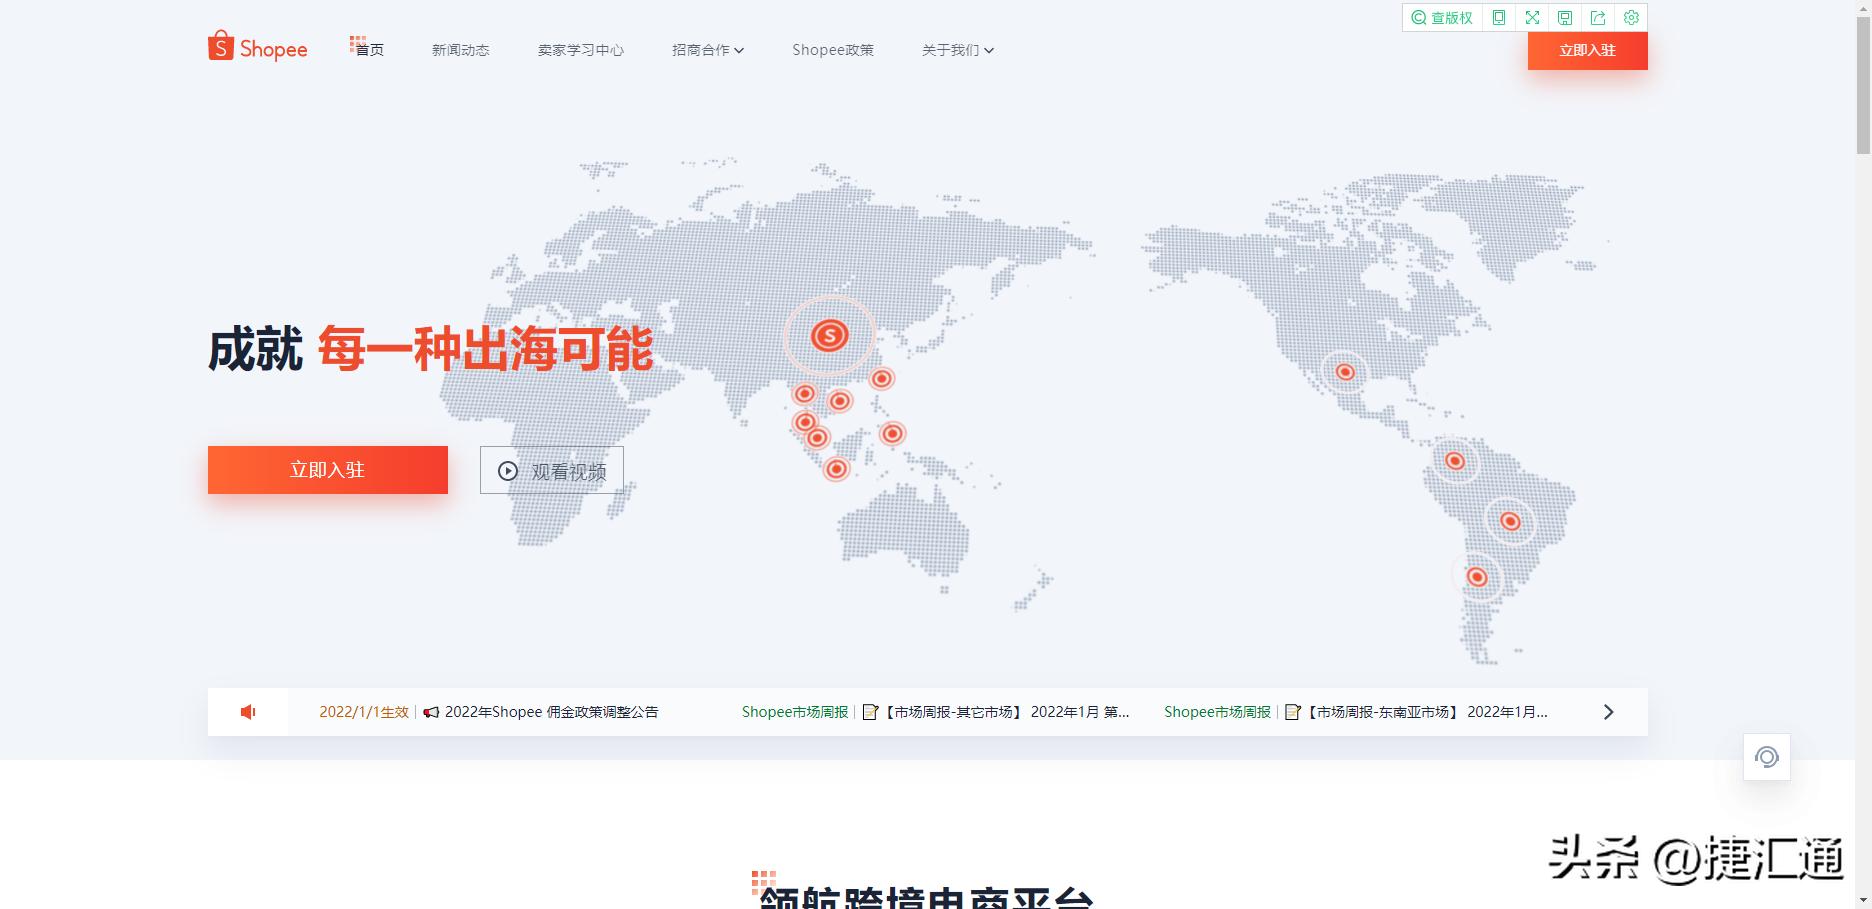Viewport: 1872px width, 909px height.
Task: Click the share icon in top toolbar
Action: pyautogui.click(x=1598, y=17)
